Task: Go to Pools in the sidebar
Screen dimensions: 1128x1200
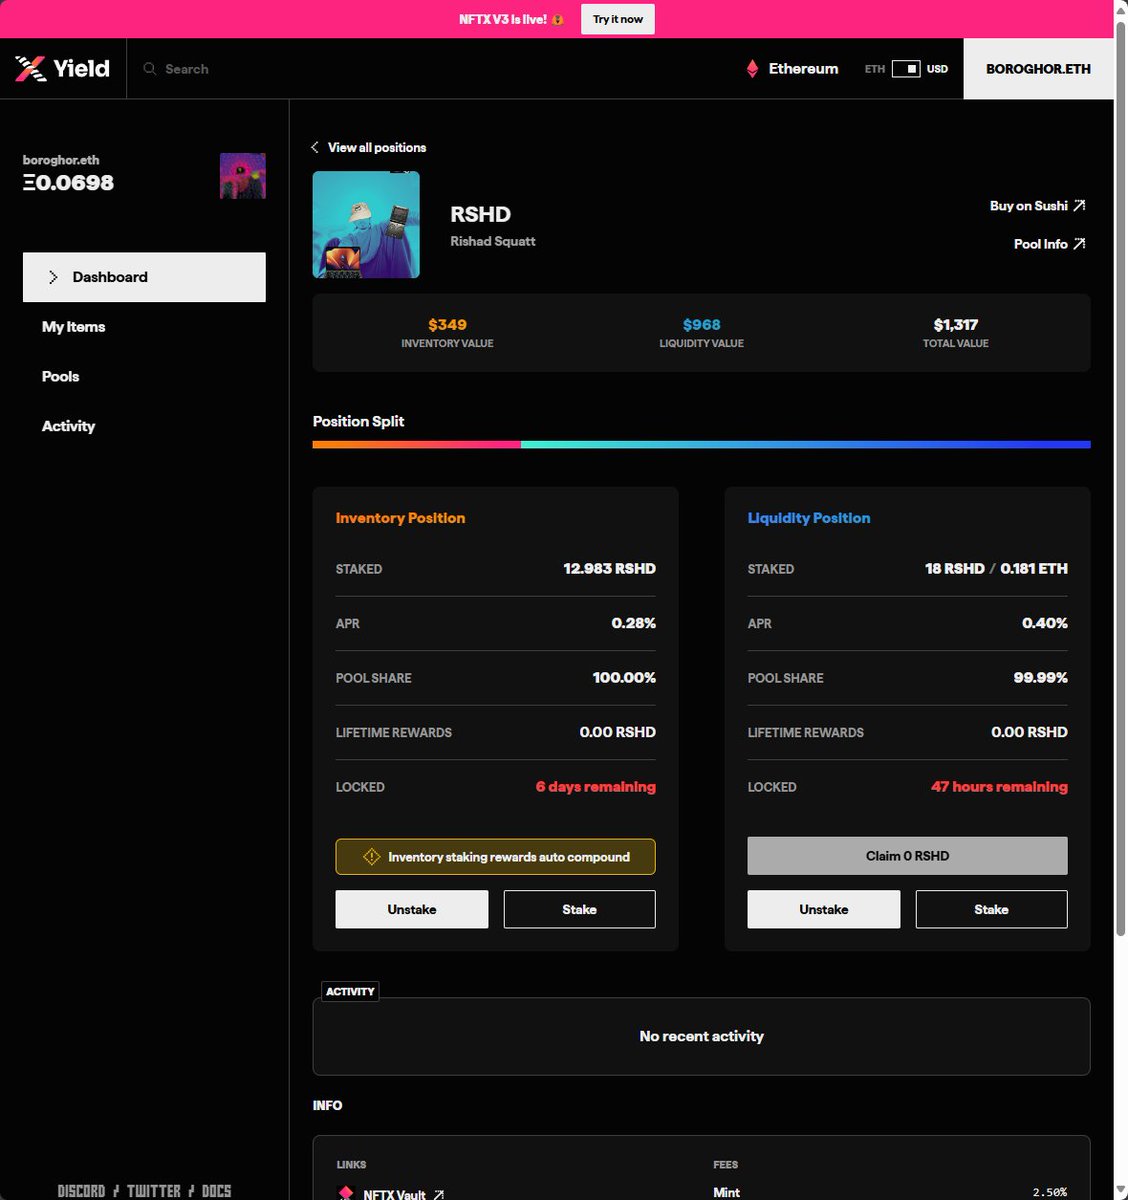Action: tap(60, 377)
